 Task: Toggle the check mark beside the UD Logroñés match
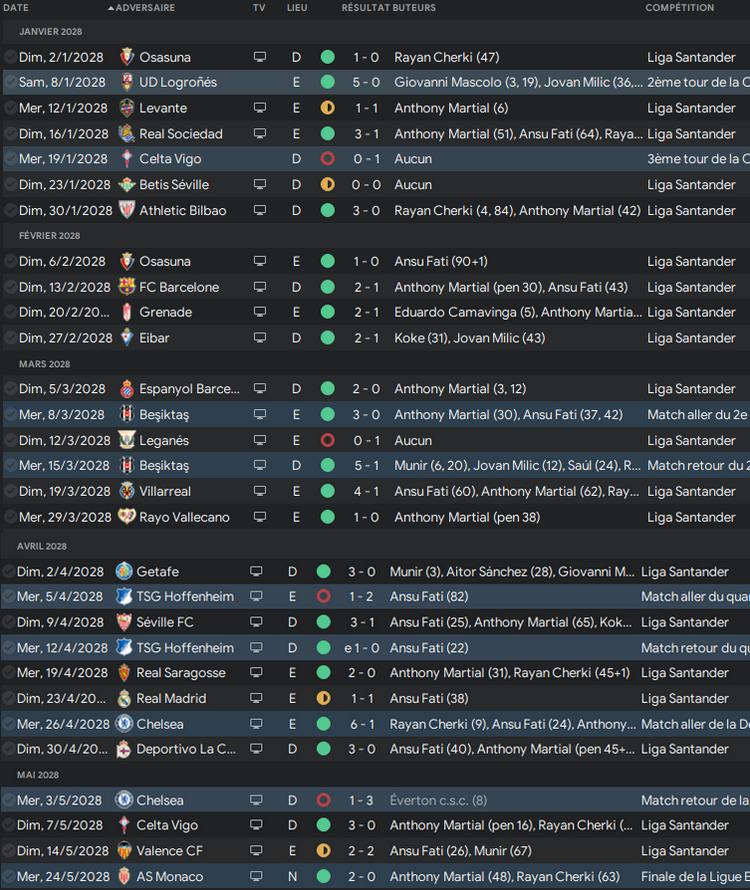point(10,82)
